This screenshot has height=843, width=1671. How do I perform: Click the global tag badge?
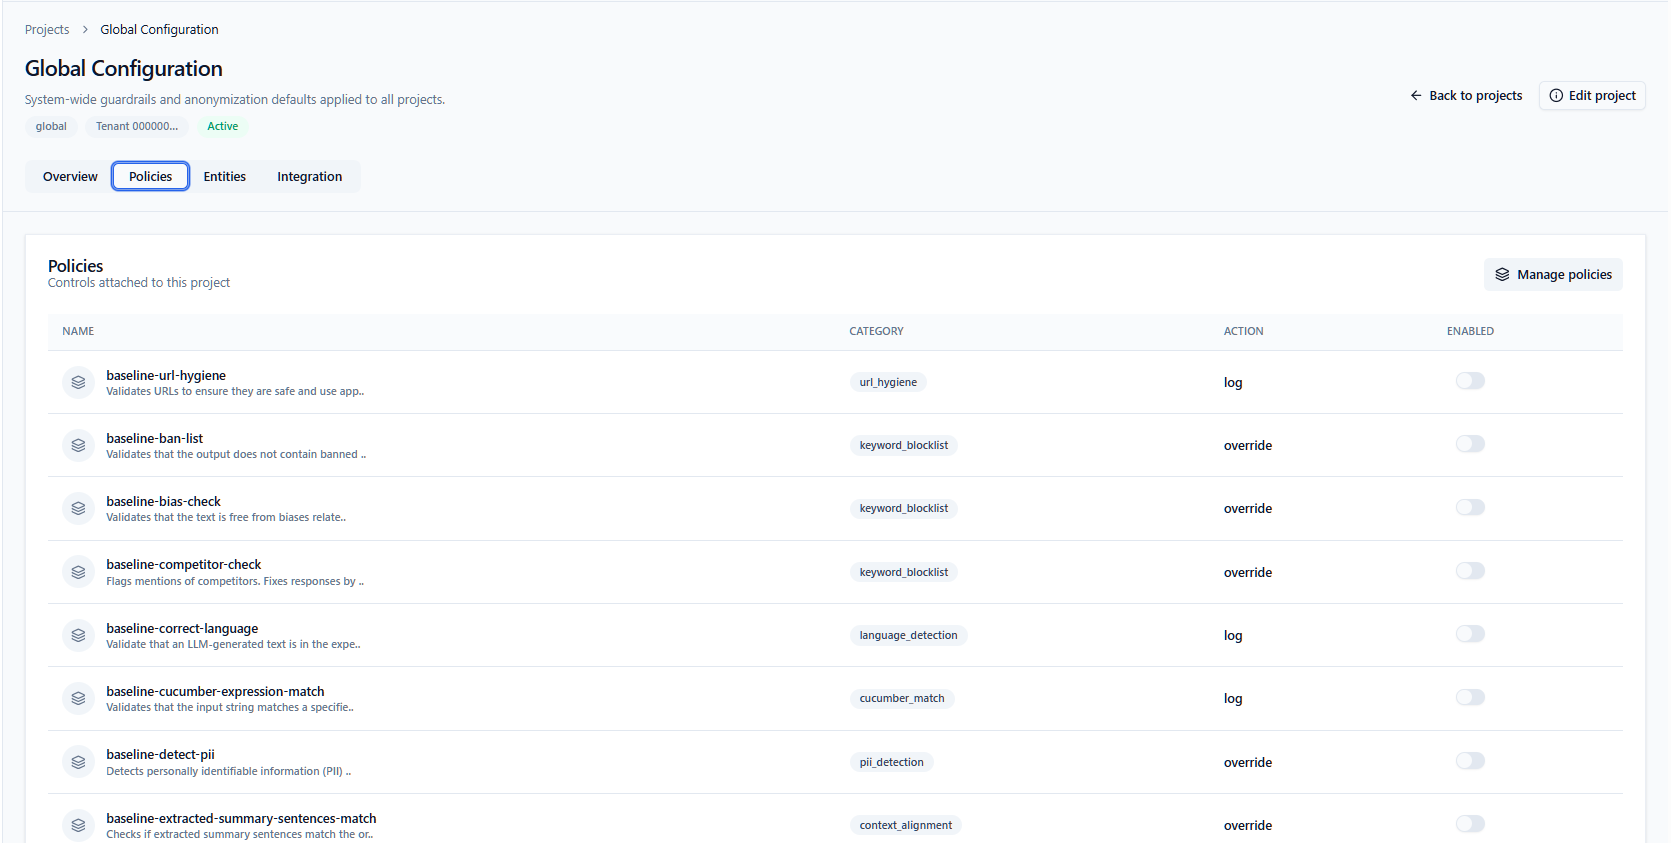tap(51, 126)
